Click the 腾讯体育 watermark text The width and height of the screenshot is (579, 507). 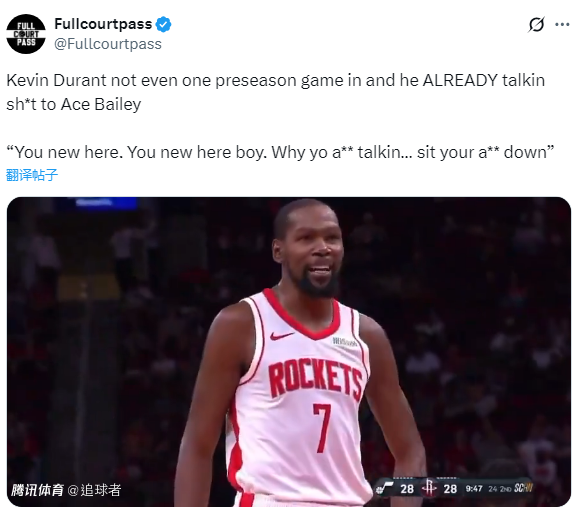[37, 490]
